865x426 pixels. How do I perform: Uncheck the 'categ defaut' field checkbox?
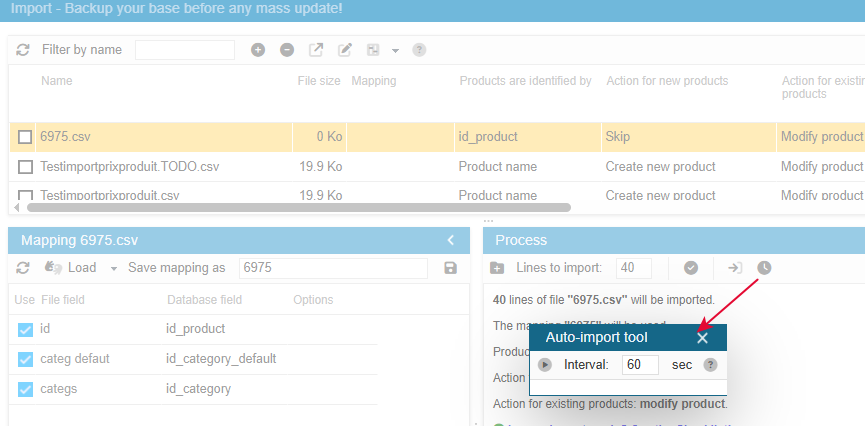coord(26,359)
